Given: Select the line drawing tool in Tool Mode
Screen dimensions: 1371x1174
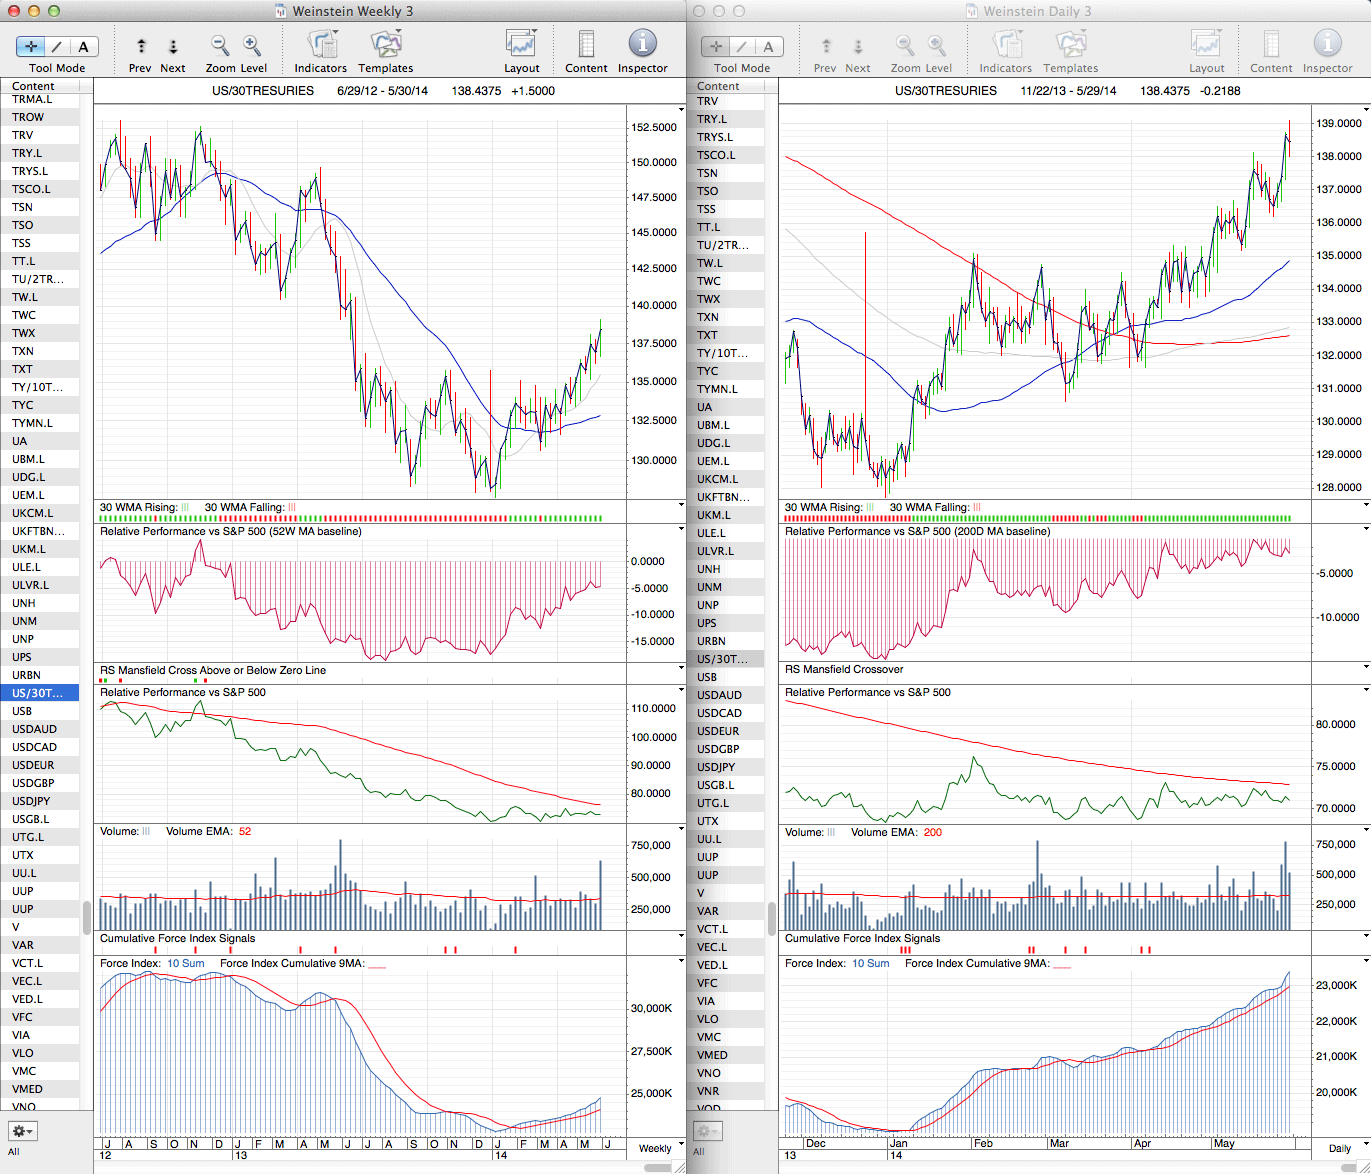Looking at the screenshot, I should coord(57,46).
